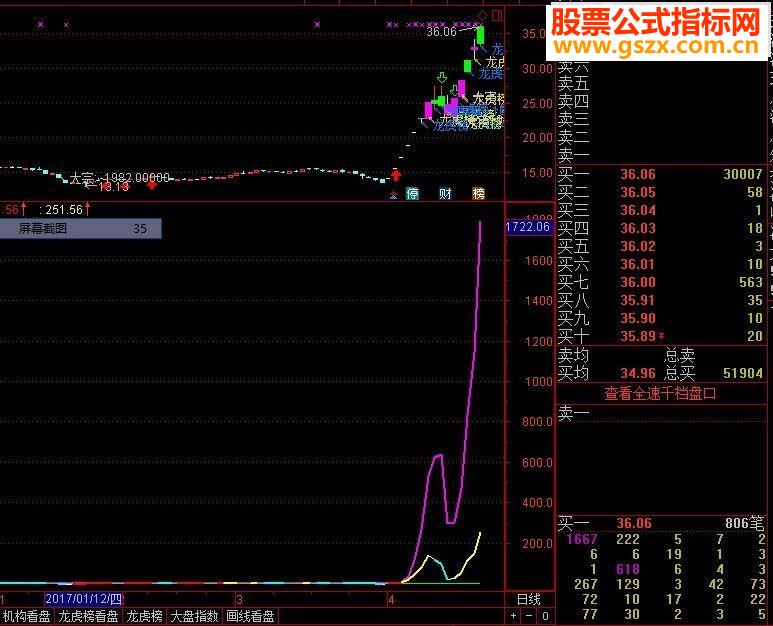773x626 pixels.
Task: Click the 停 trading-halt marker icon
Action: pyautogui.click(x=413, y=194)
